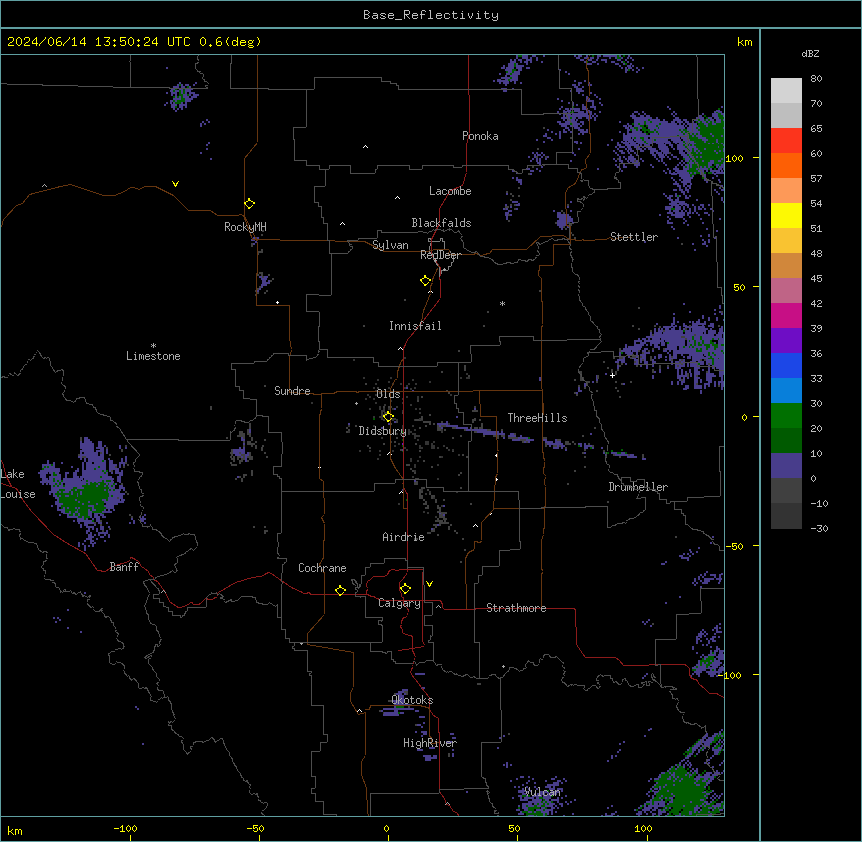Pick the magenta 42-39 dBZ legend swatch

786,315
